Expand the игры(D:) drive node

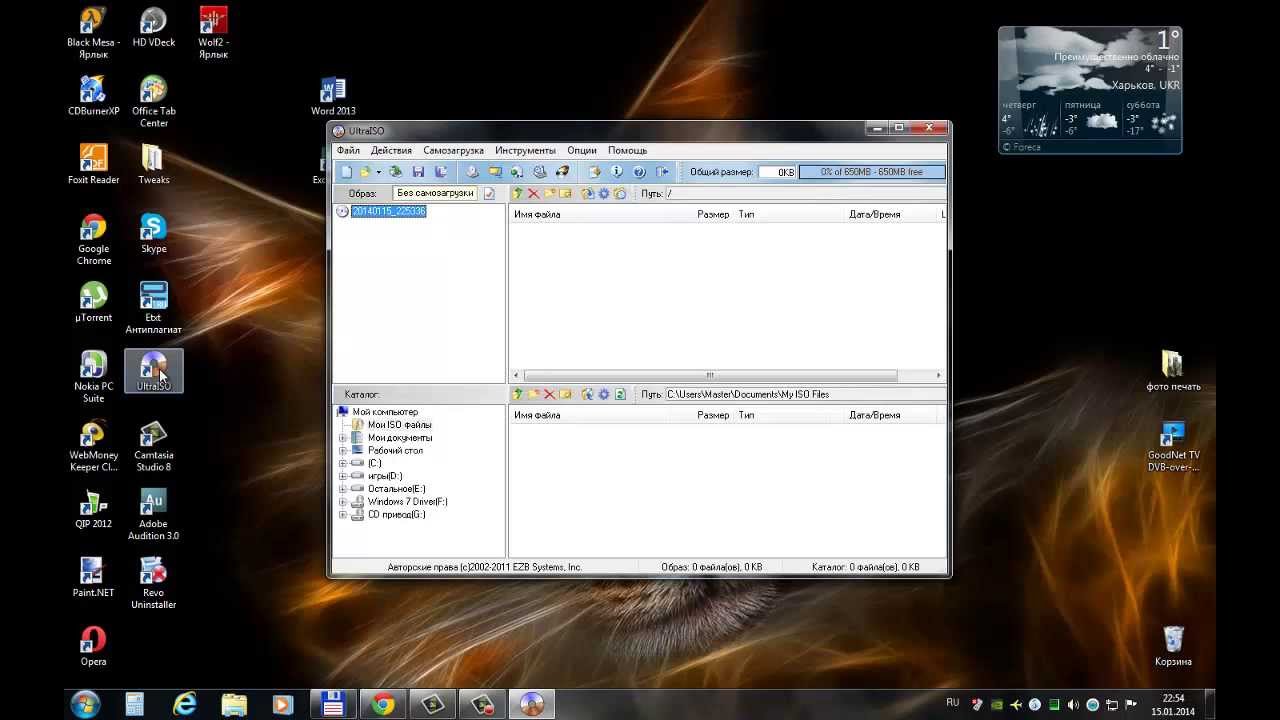pyautogui.click(x=343, y=476)
